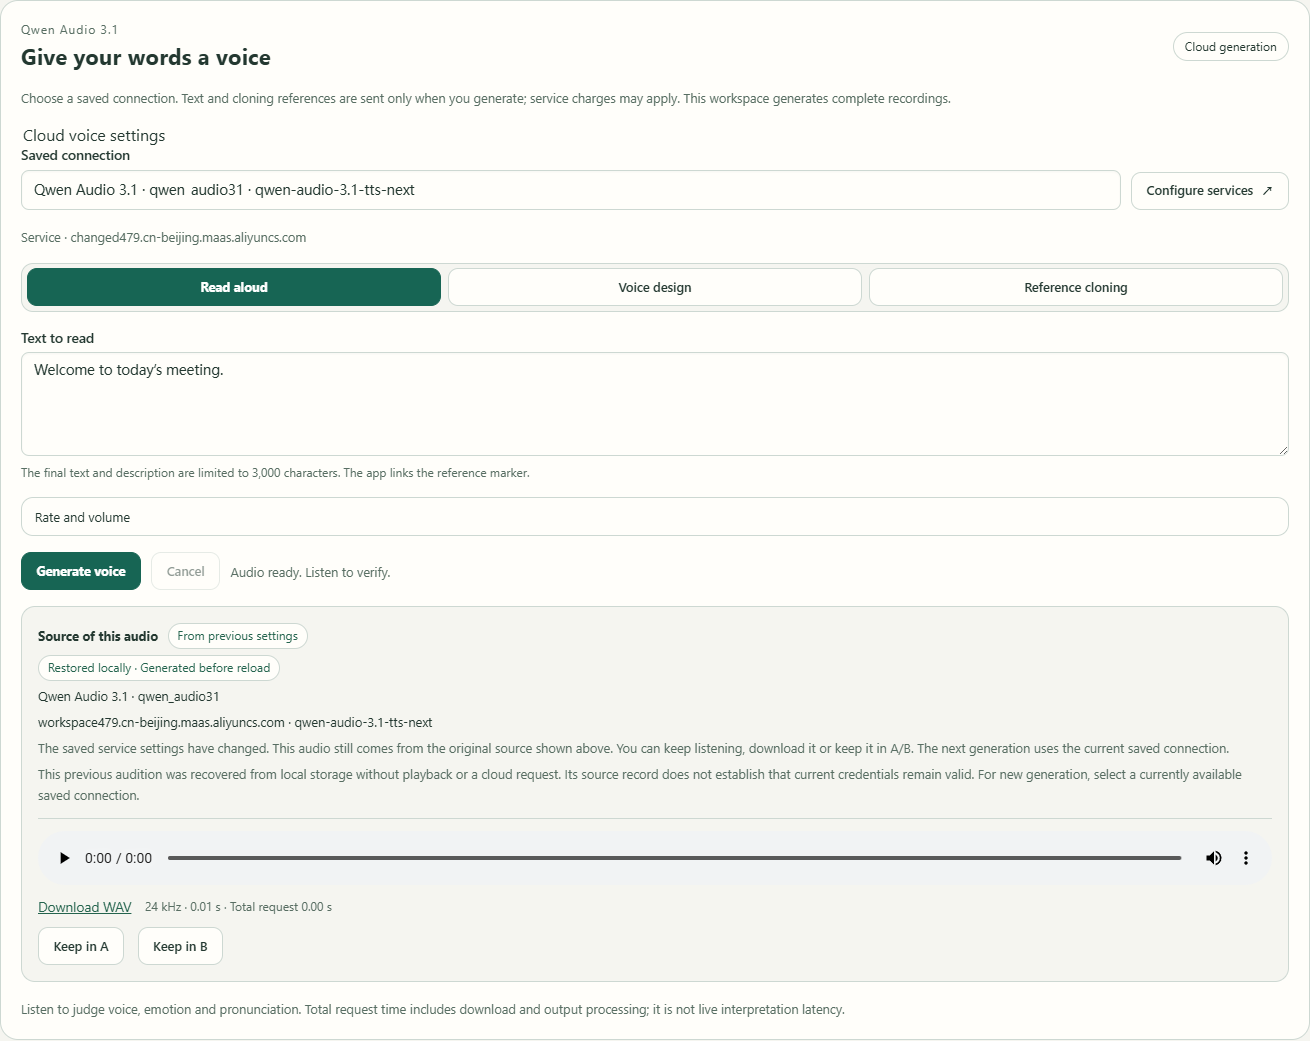Open the audio player's three-dot options menu
The image size is (1310, 1041).
point(1246,858)
